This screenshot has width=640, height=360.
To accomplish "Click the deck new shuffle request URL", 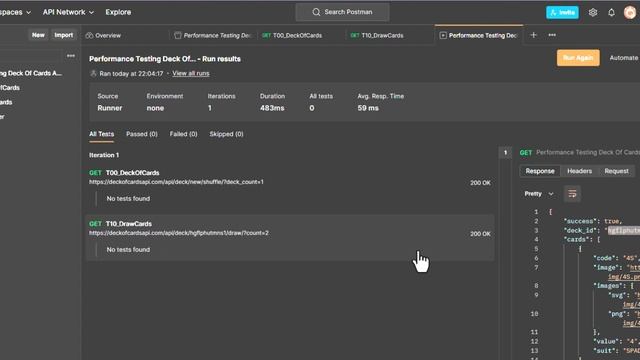I will (x=176, y=182).
